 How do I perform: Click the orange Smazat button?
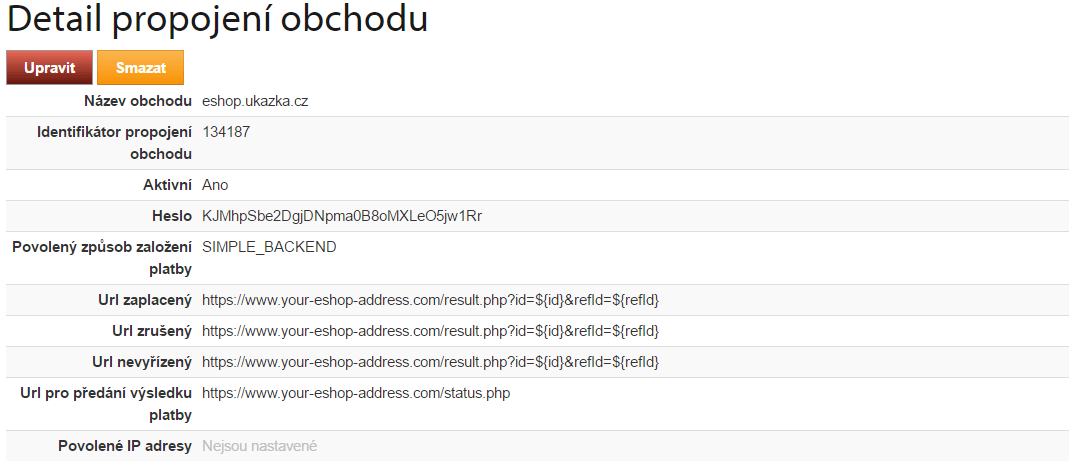tap(141, 68)
